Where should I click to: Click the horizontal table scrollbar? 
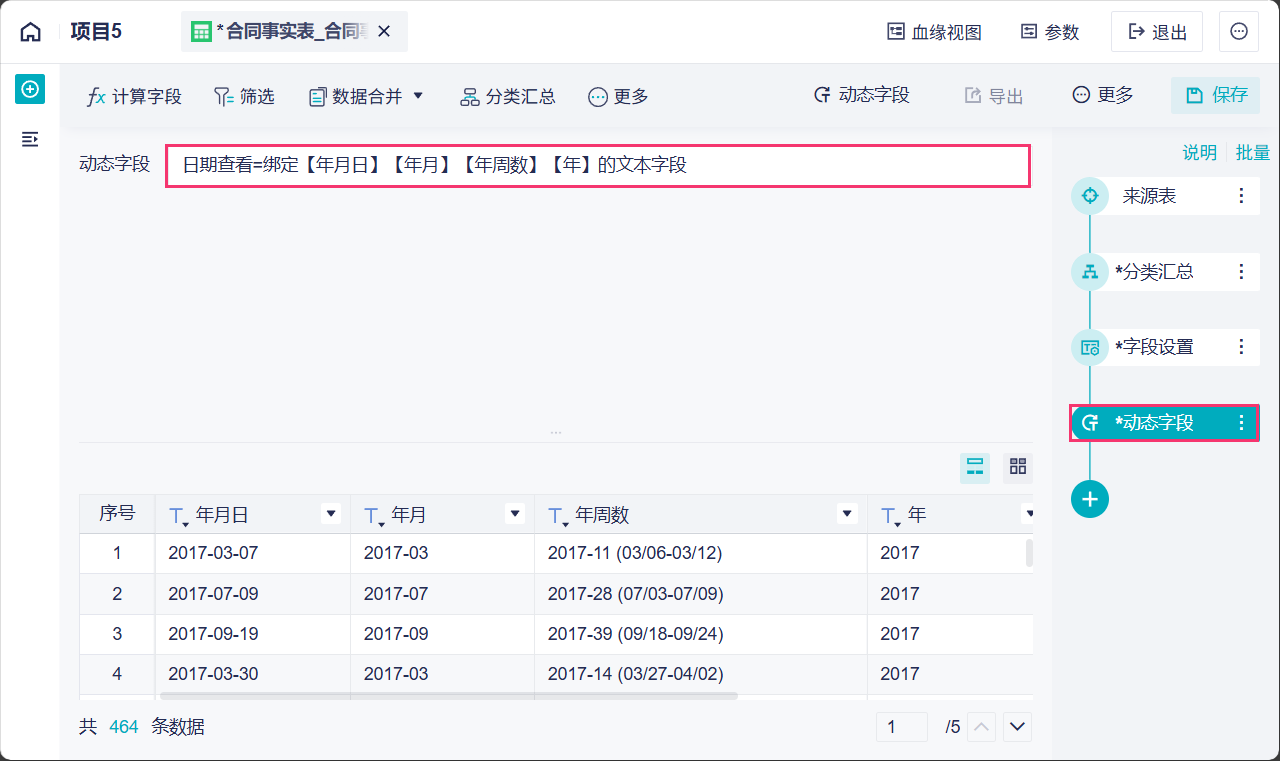click(449, 696)
